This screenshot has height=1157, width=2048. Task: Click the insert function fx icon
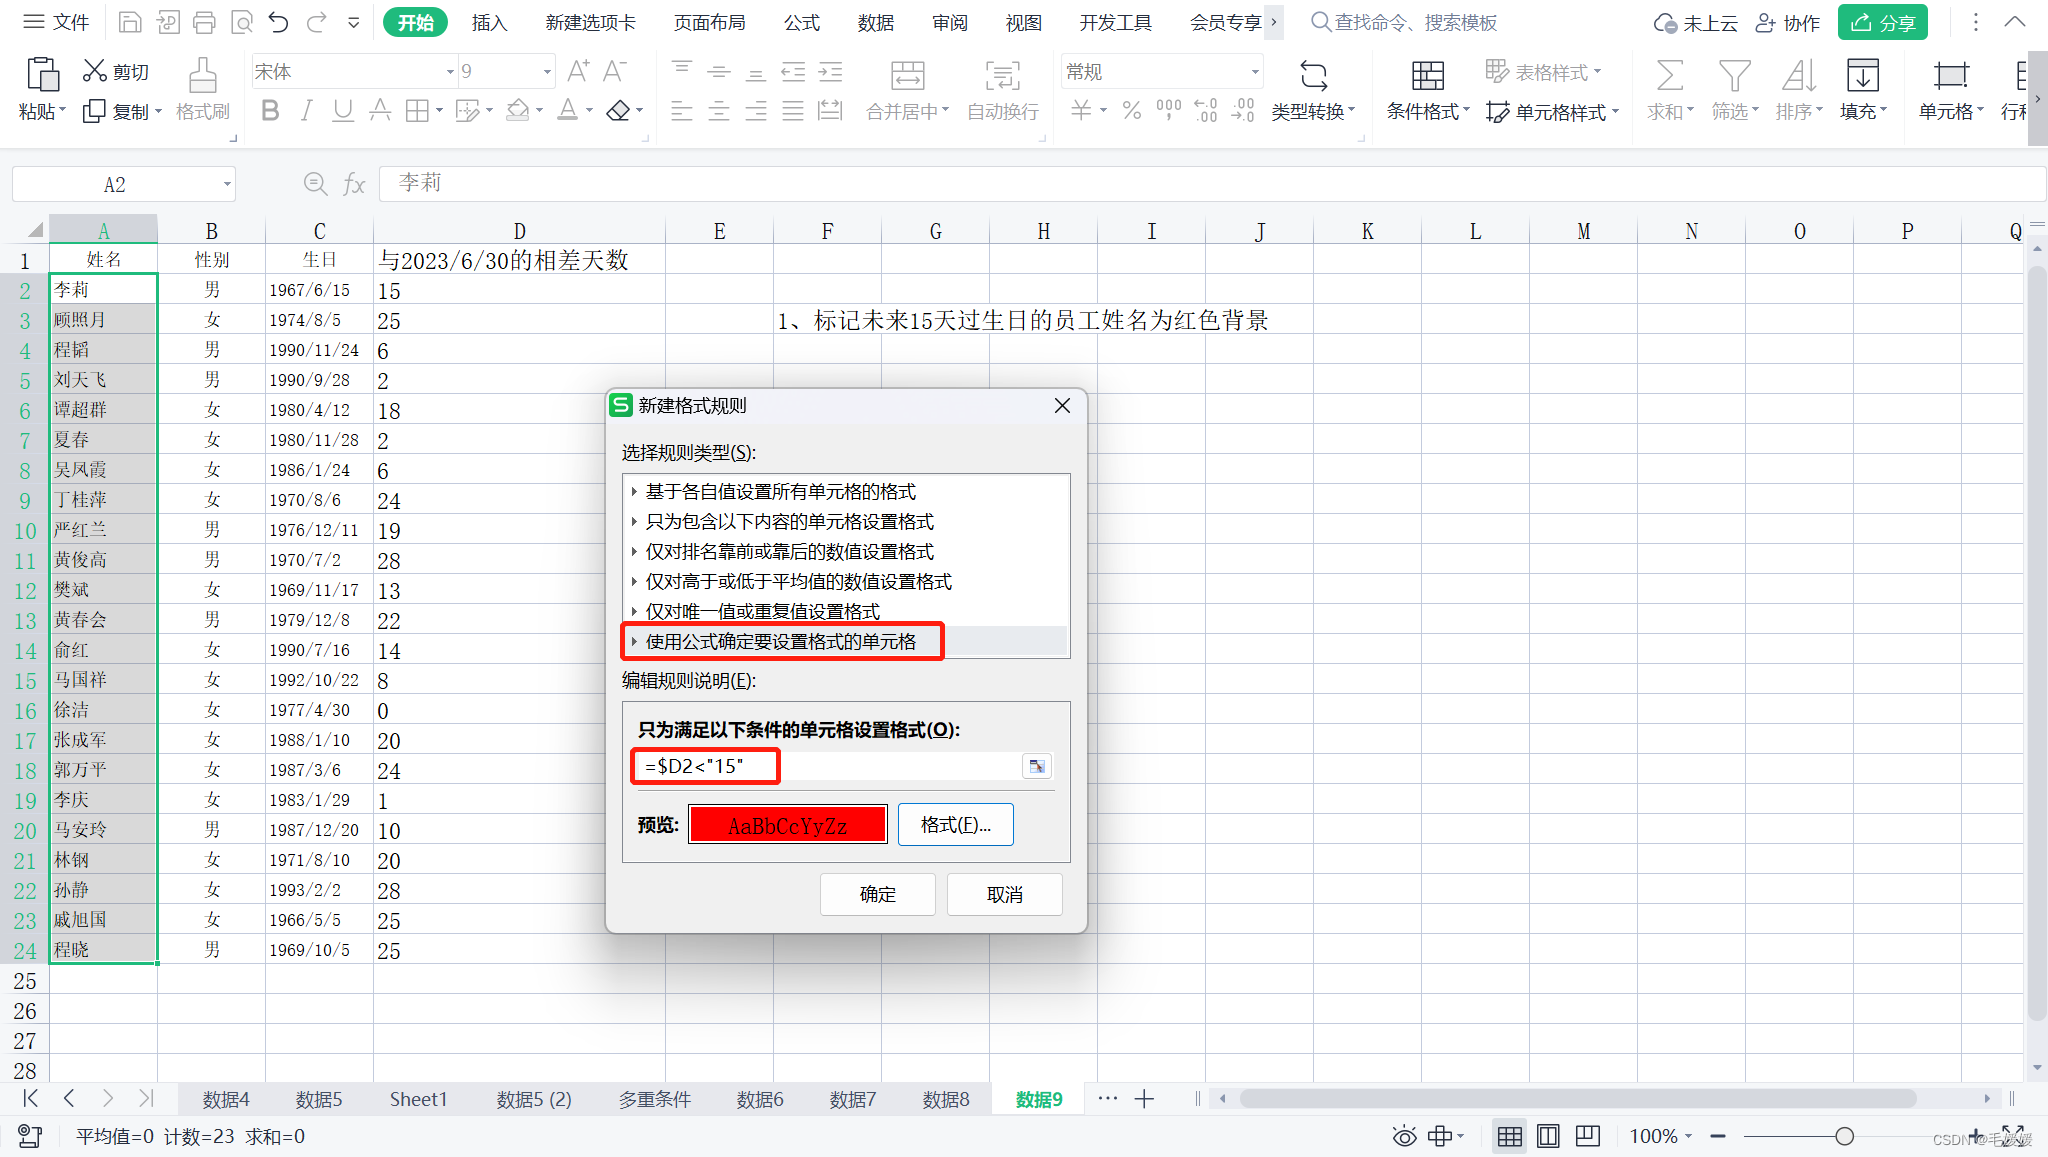click(354, 184)
